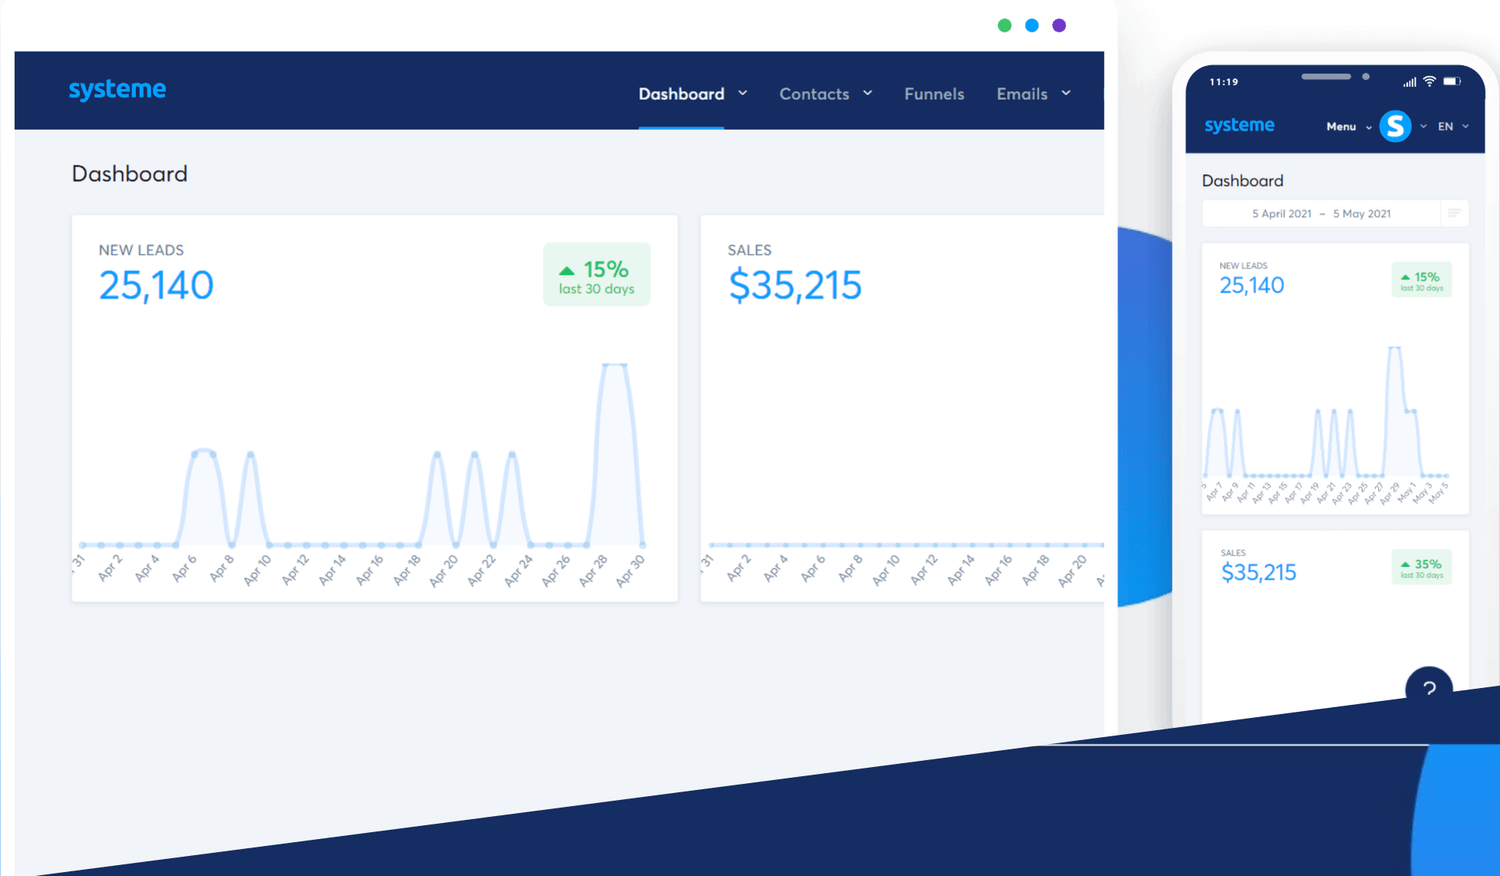Click the round S avatar icon
The width and height of the screenshot is (1500, 876).
click(x=1395, y=126)
